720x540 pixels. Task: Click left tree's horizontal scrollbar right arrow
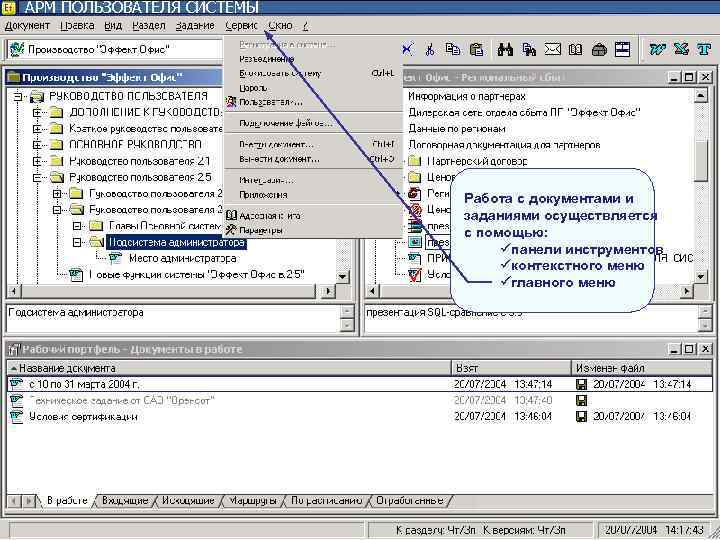(327, 291)
